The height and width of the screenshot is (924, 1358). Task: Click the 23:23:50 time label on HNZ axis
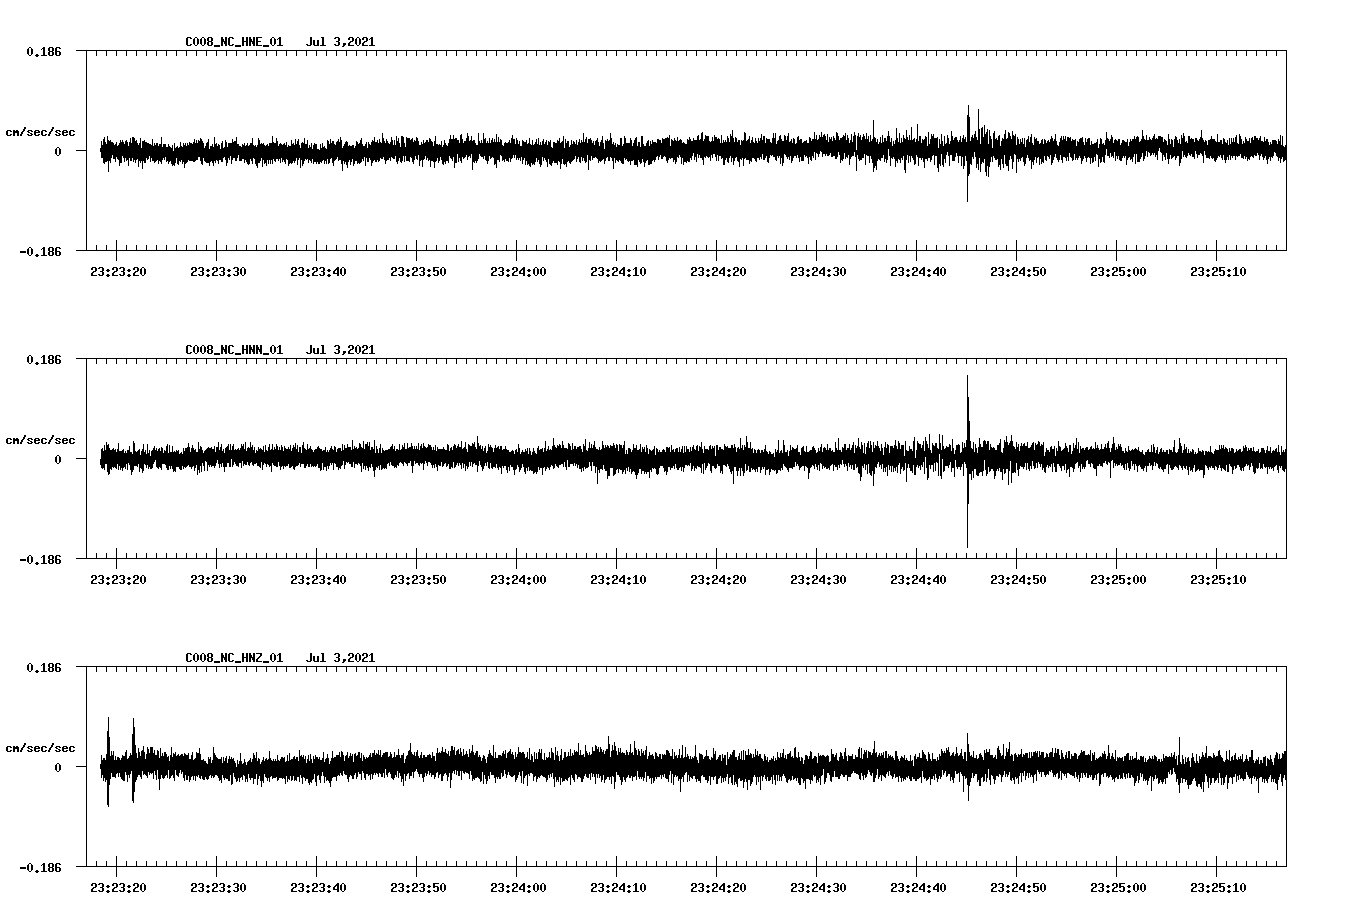pyautogui.click(x=418, y=887)
